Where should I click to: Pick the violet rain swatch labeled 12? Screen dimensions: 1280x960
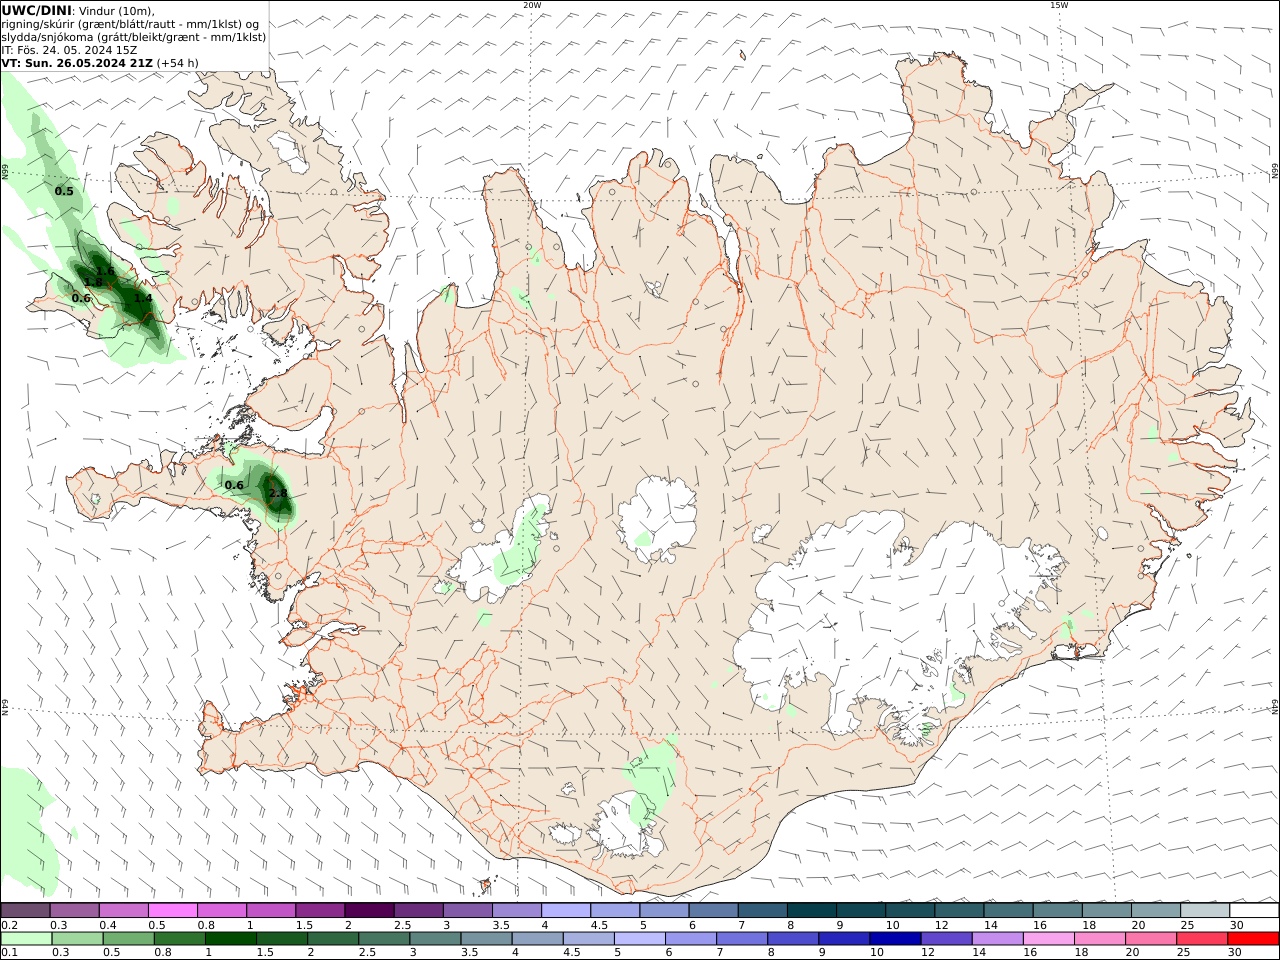946,939
